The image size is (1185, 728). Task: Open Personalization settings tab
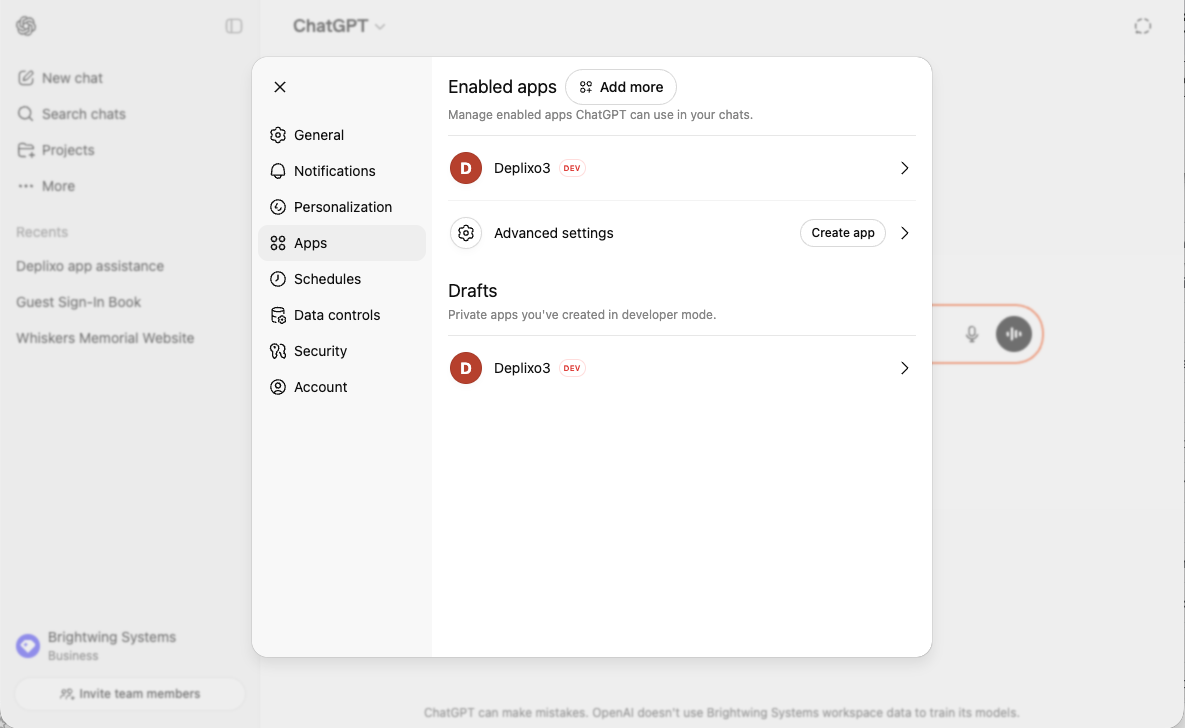click(342, 207)
